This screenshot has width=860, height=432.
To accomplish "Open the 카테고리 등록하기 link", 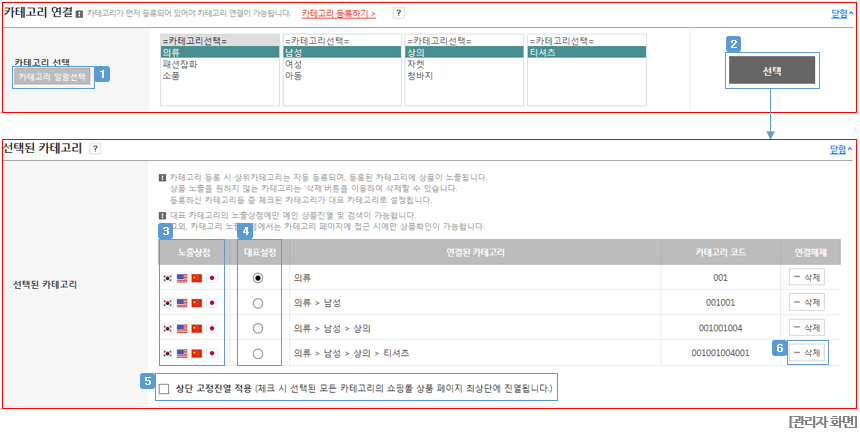I will tap(338, 14).
